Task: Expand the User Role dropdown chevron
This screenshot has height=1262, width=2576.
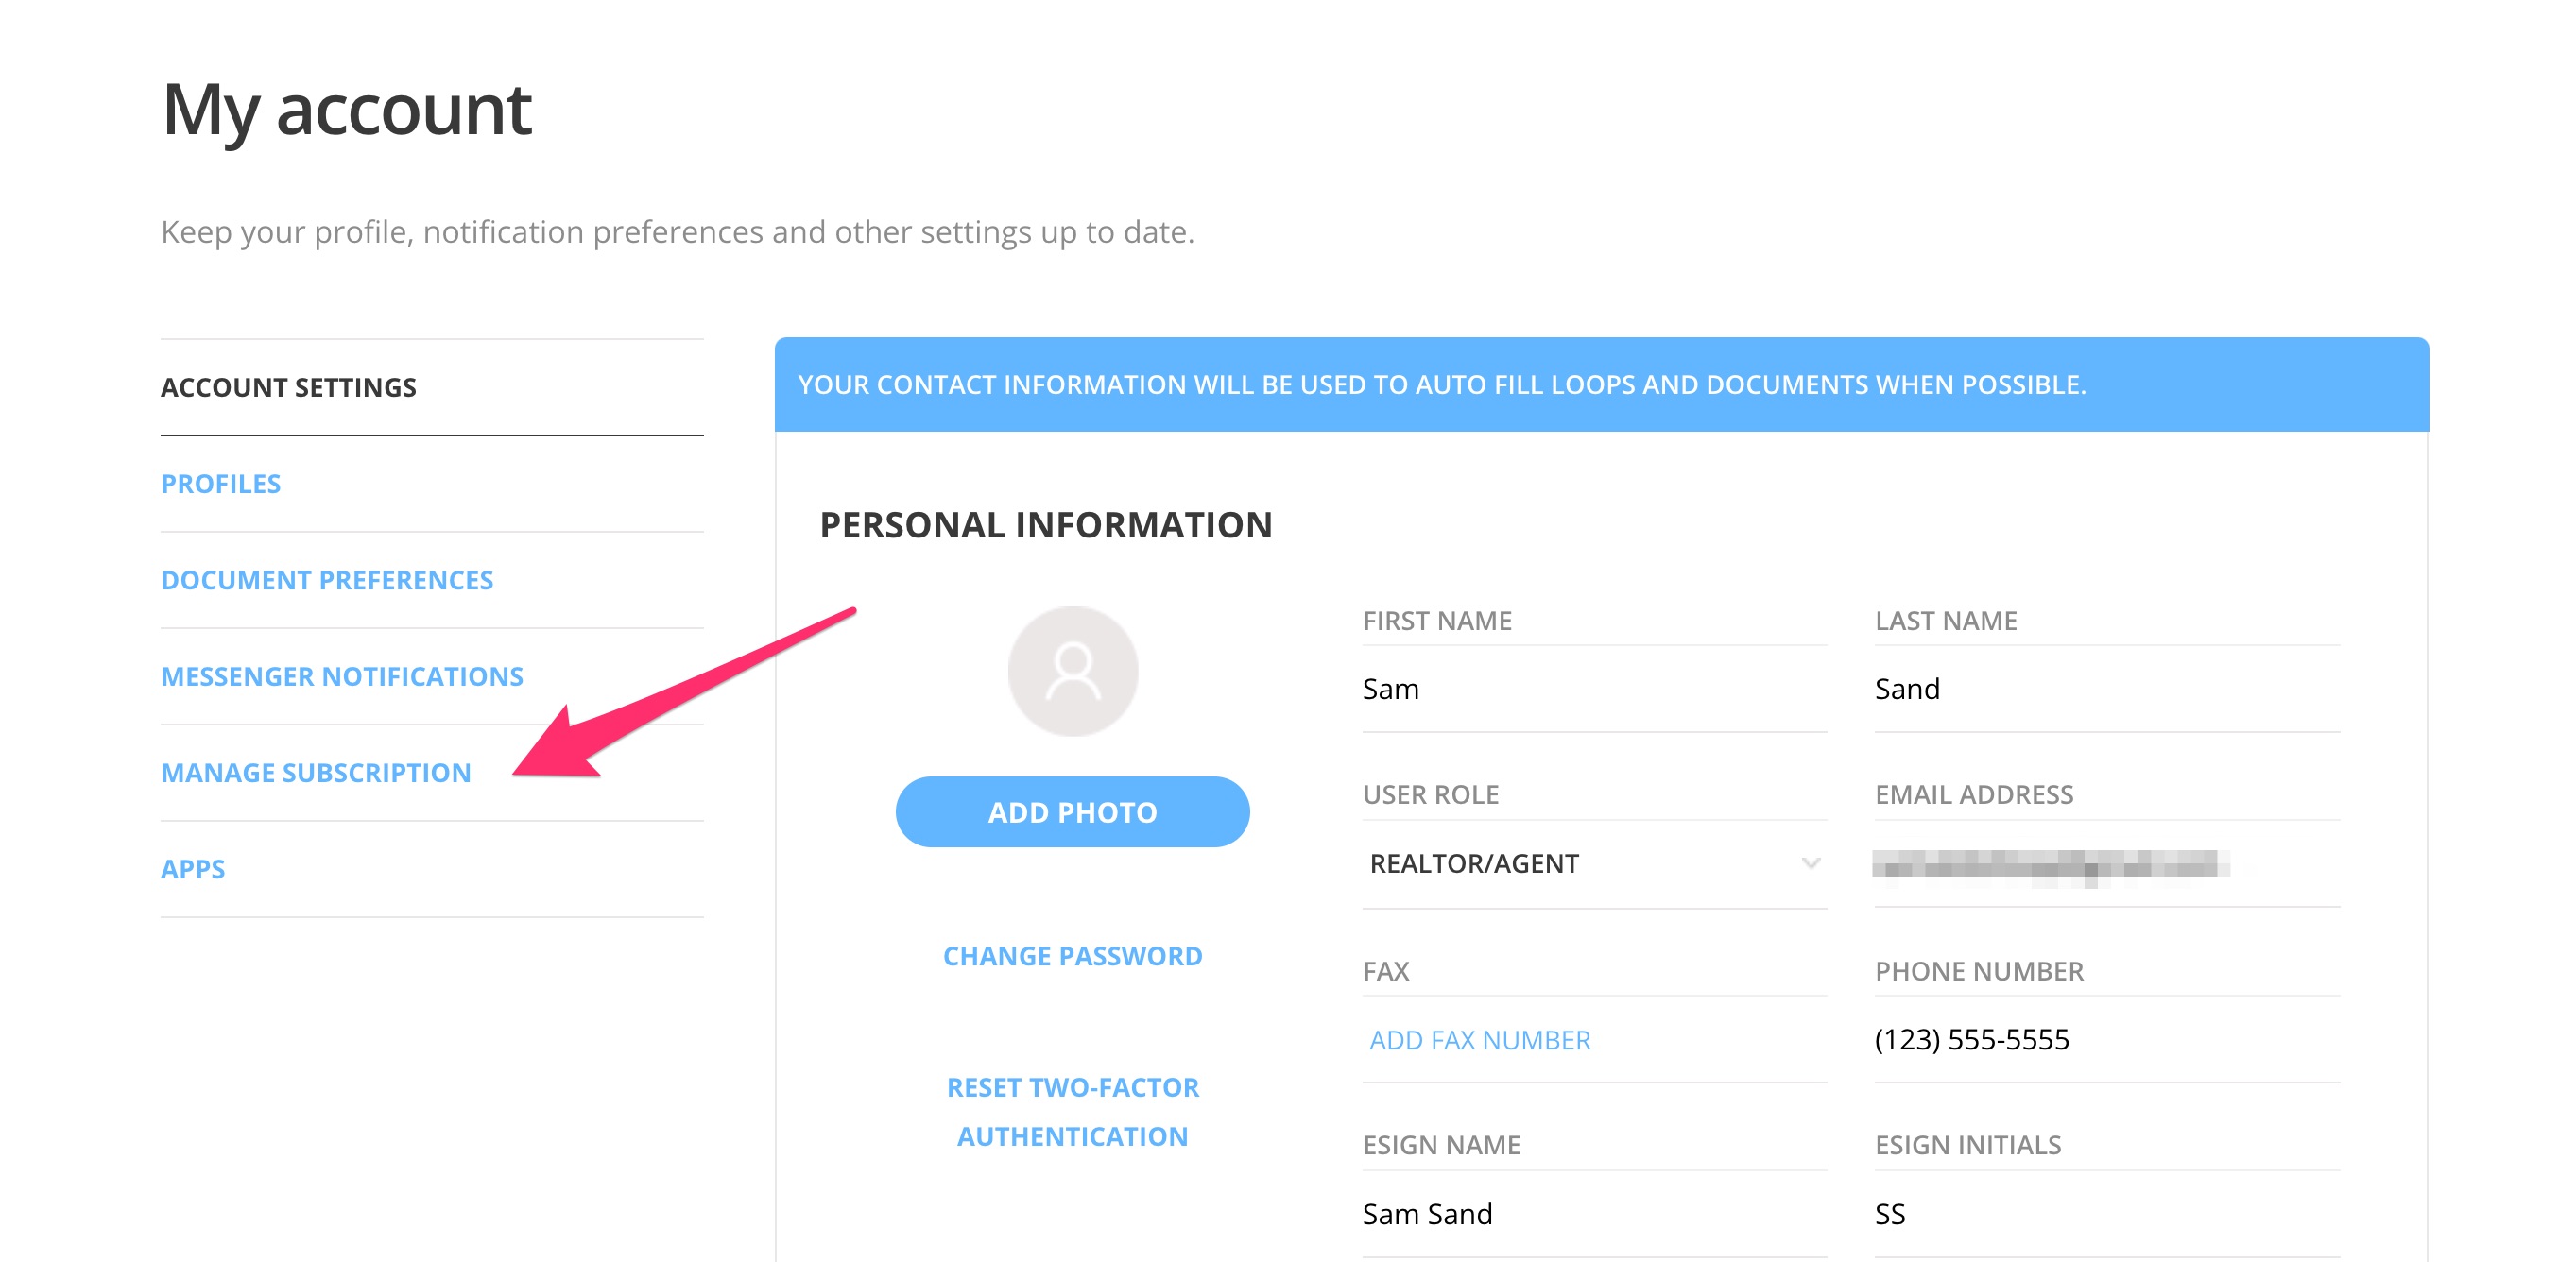Action: (1810, 863)
